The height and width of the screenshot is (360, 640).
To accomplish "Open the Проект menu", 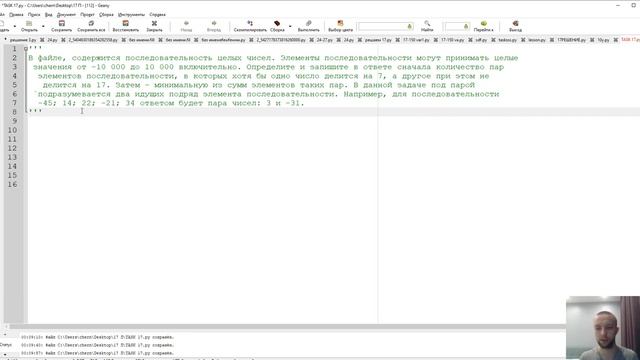I will tap(87, 15).
